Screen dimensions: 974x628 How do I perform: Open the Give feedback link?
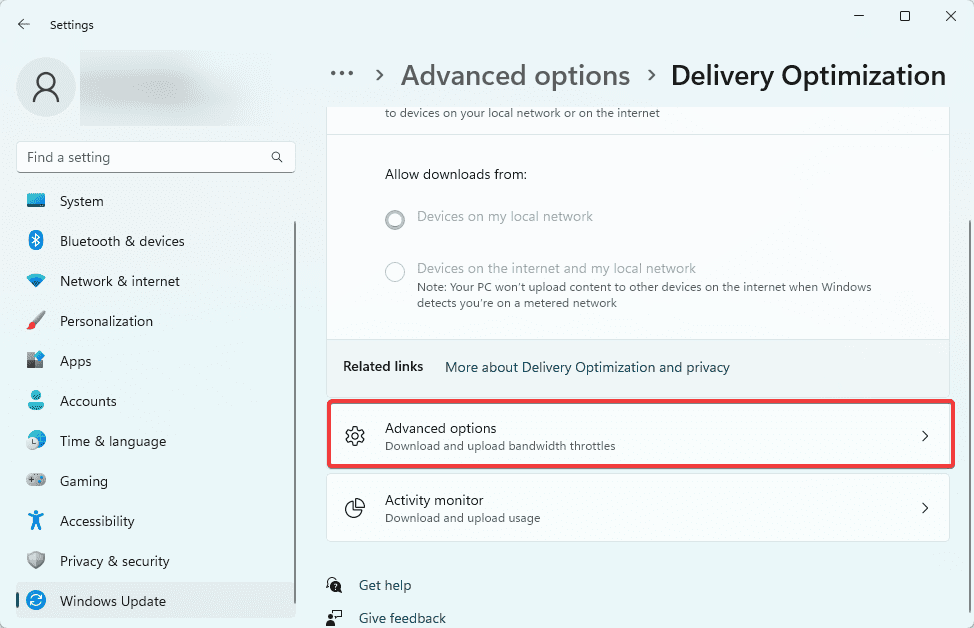coord(402,618)
